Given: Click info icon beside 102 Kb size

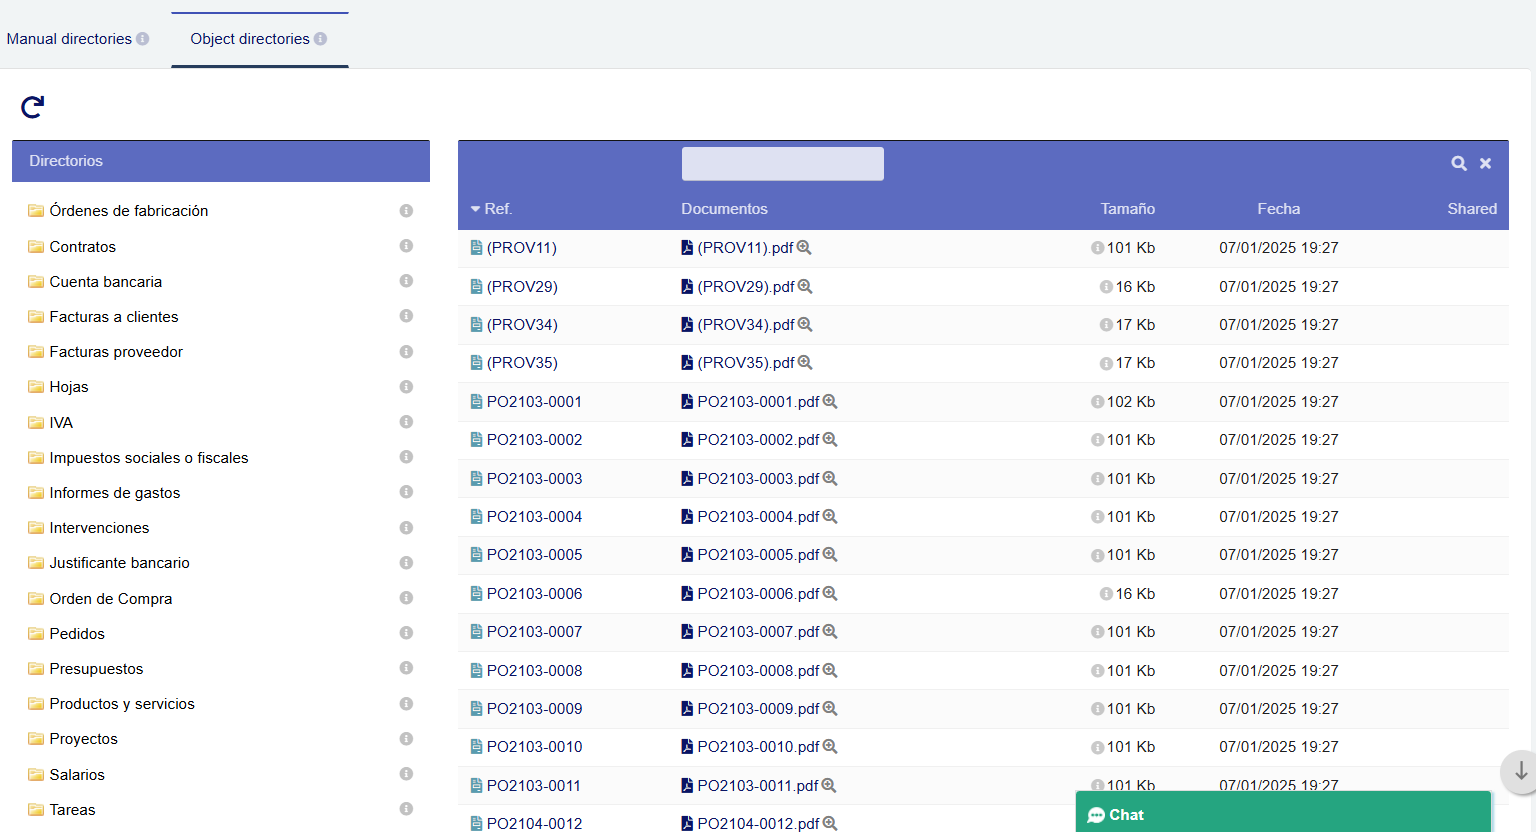Looking at the screenshot, I should coord(1097,402).
